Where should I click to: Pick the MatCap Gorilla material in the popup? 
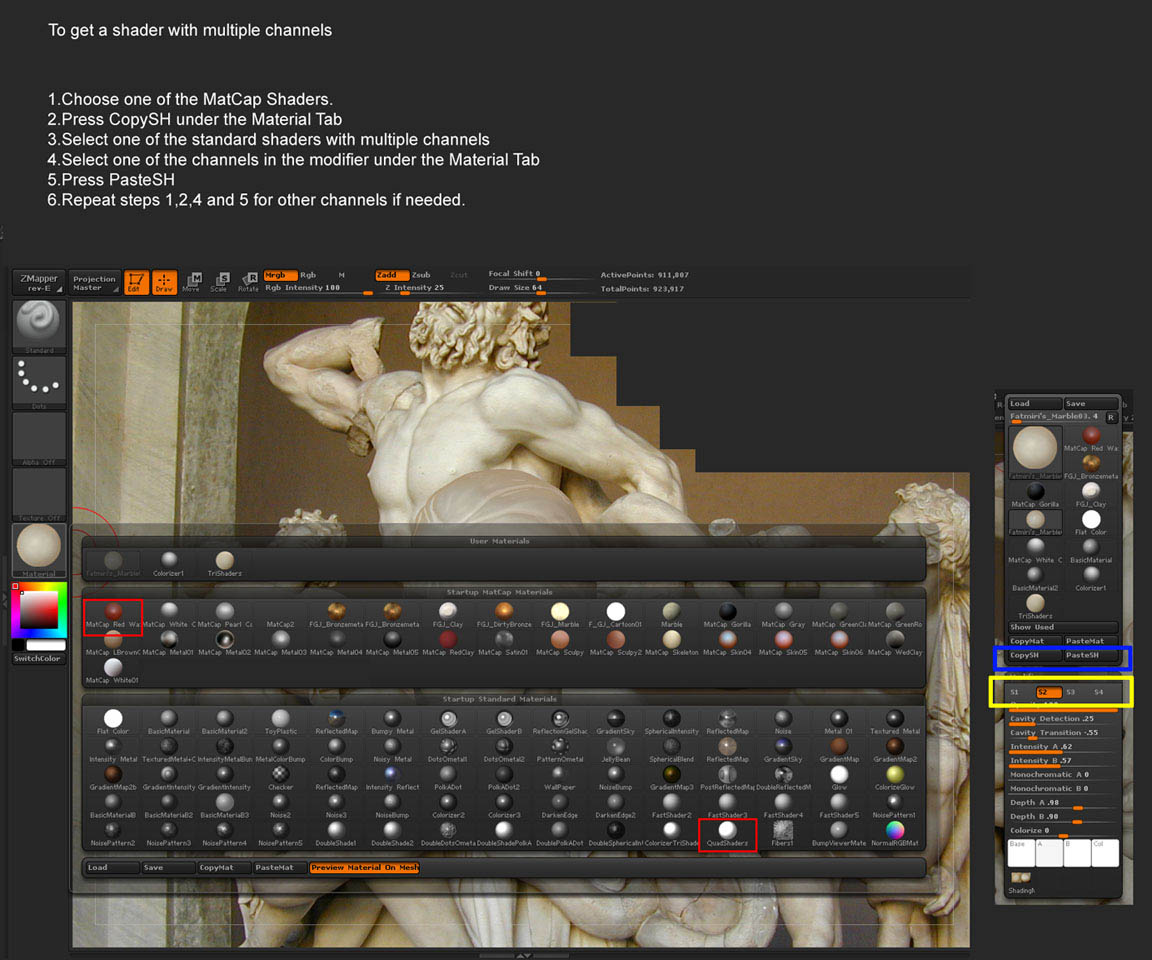pyautogui.click(x=727, y=616)
